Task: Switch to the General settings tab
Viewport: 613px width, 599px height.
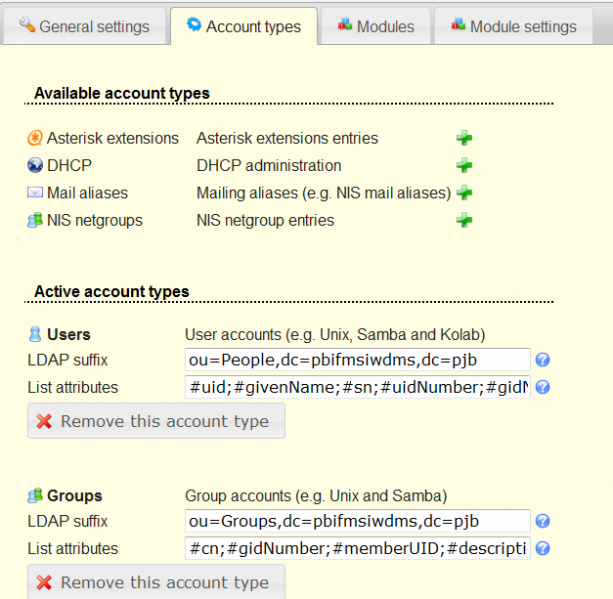Action: [x=84, y=26]
